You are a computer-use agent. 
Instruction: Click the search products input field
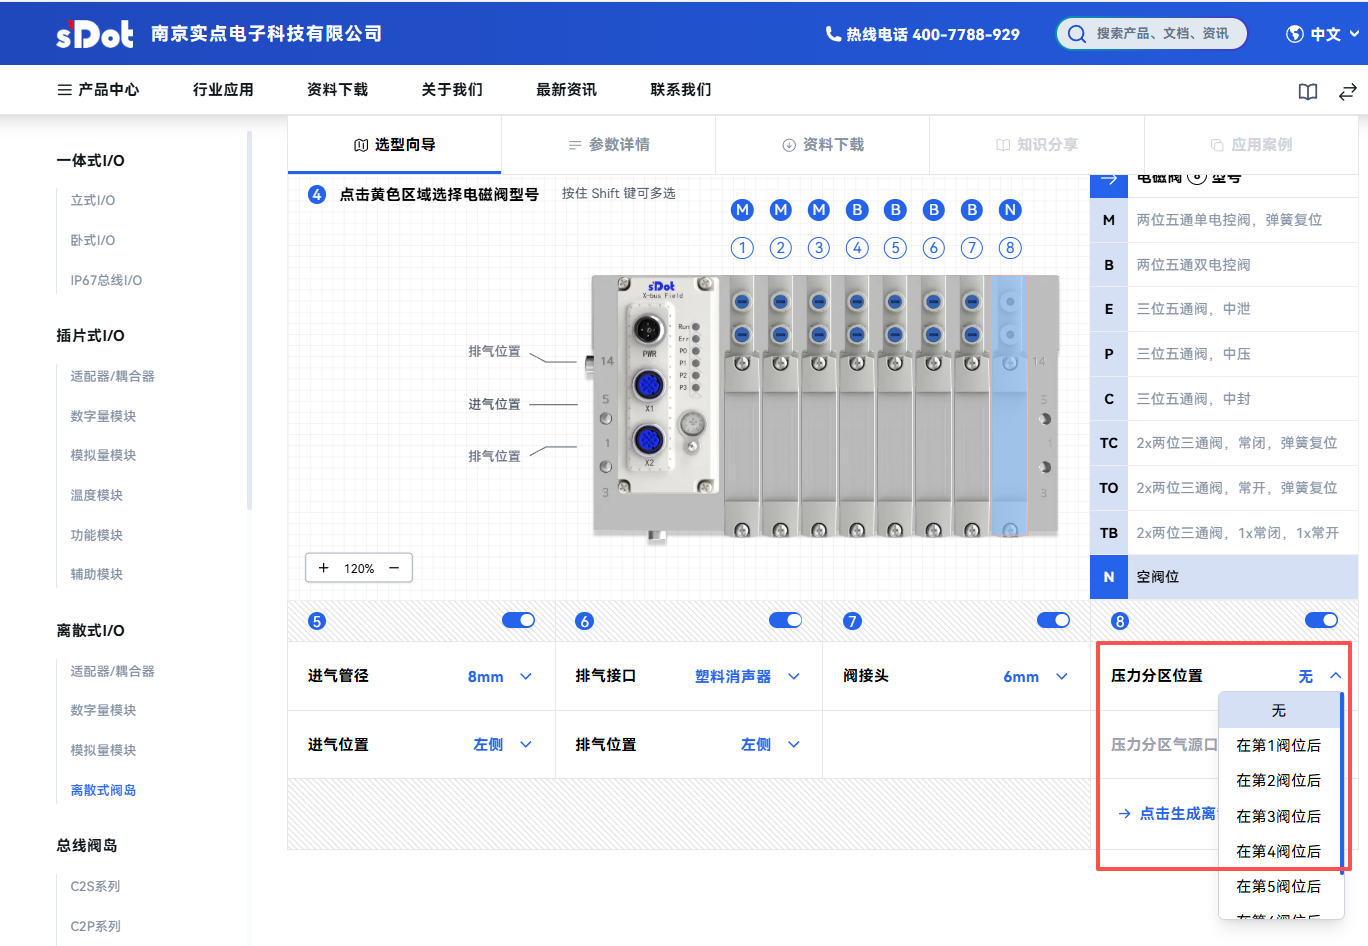[1162, 34]
